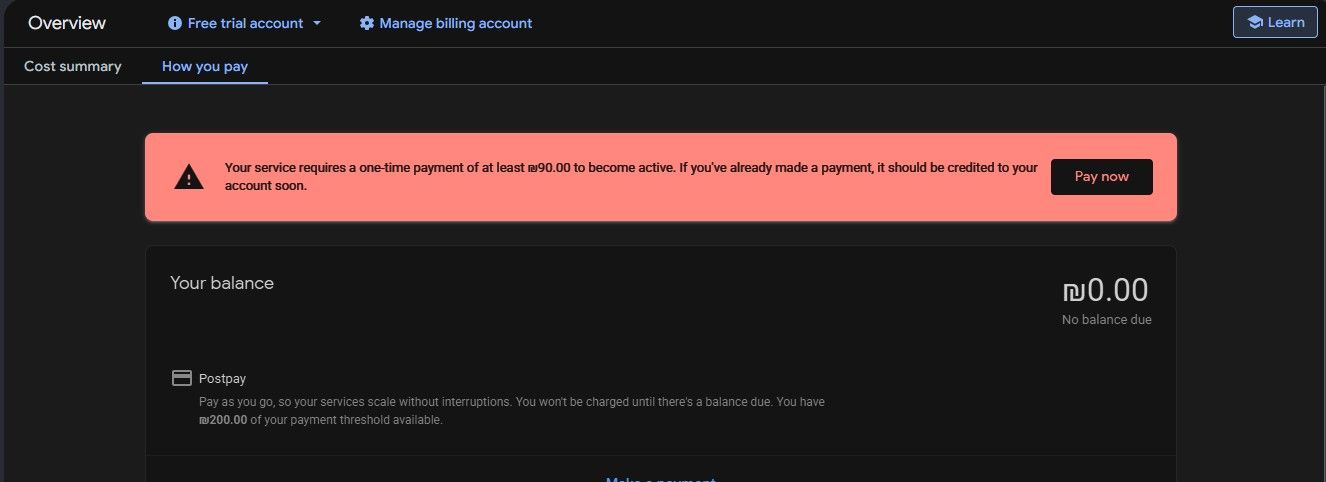1326x482 pixels.
Task: Click the ₪0.00 balance amount
Action: click(1105, 290)
